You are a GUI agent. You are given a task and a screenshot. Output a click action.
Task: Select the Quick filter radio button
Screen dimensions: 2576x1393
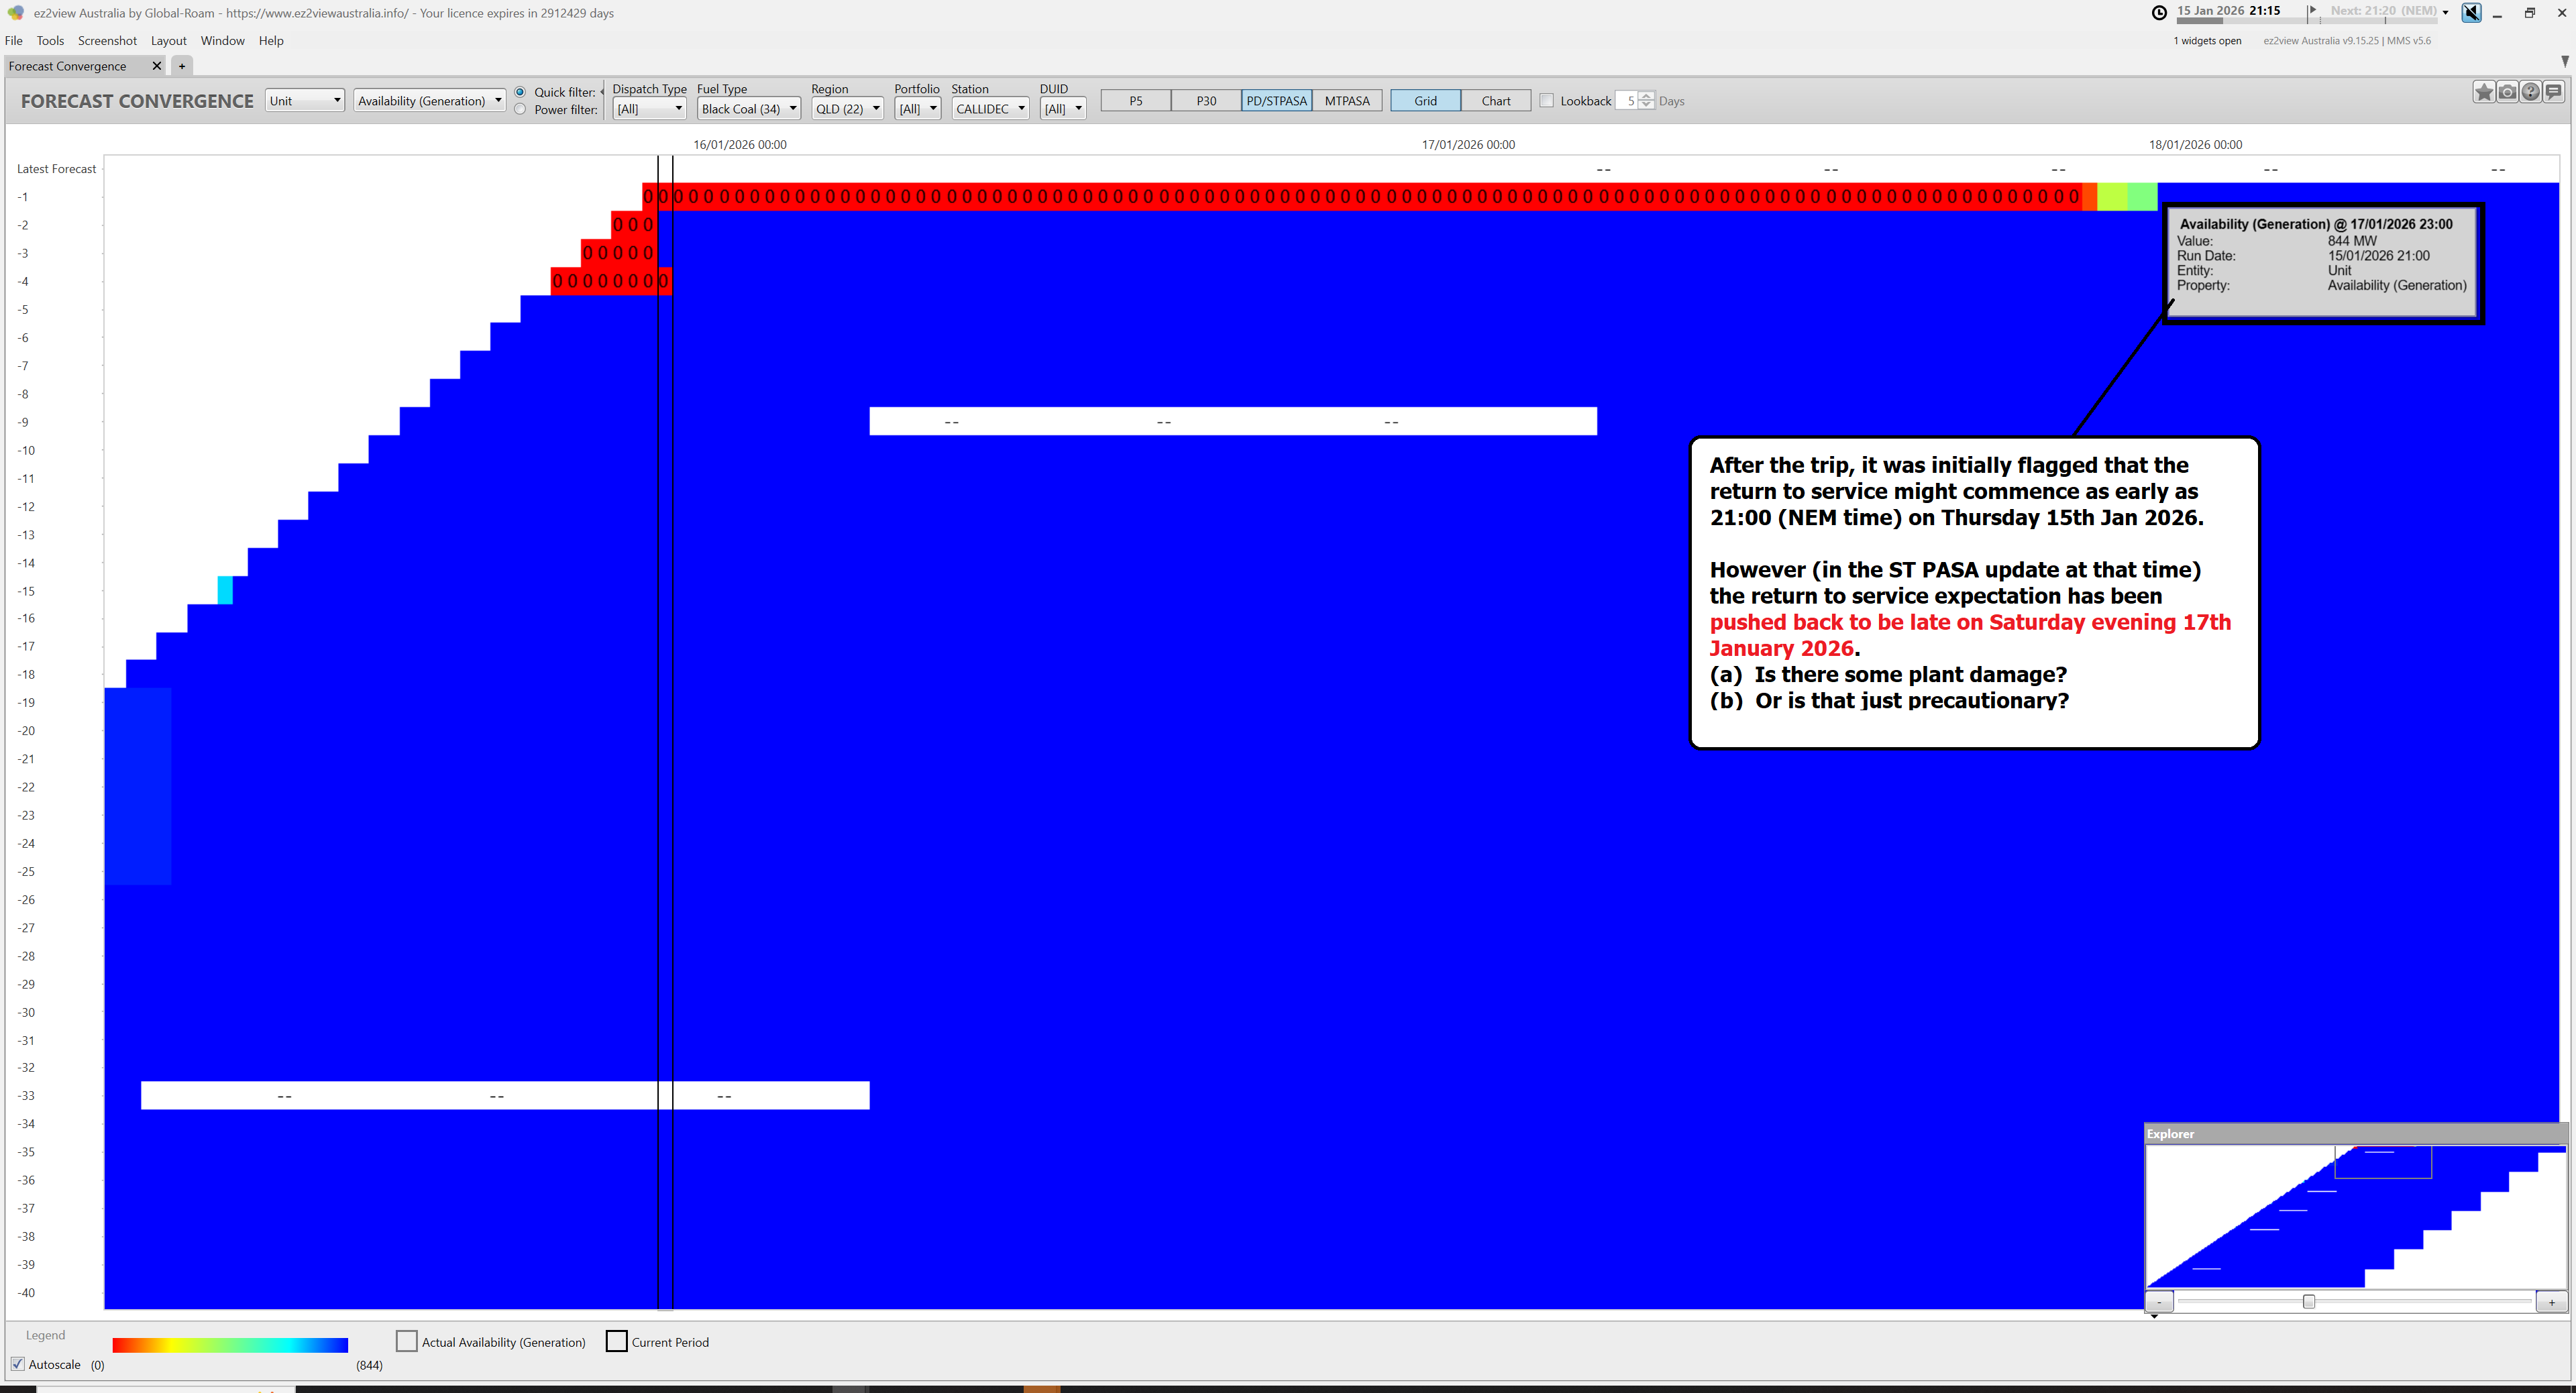pos(520,92)
